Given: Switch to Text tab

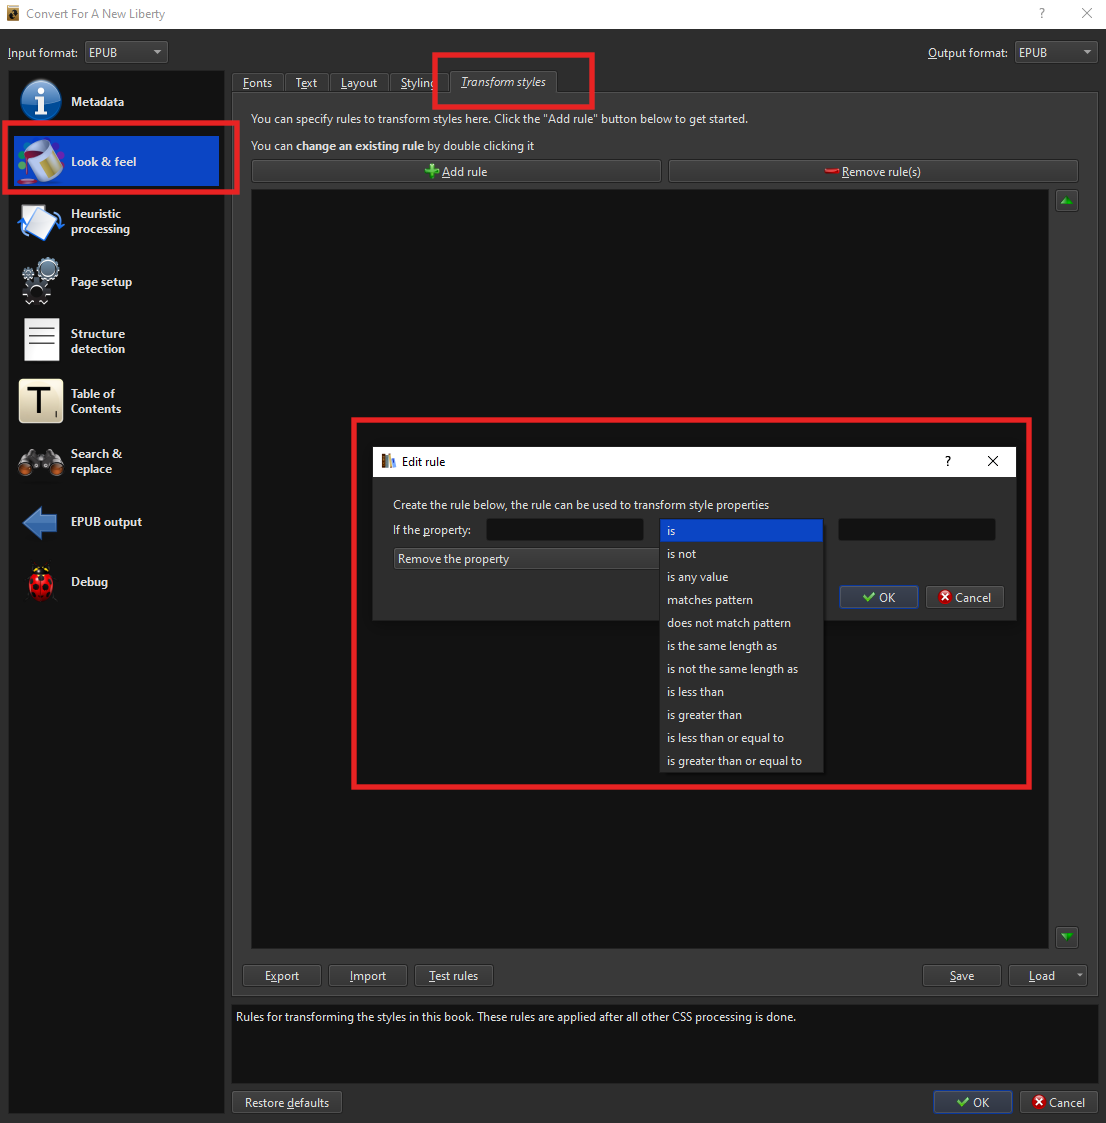Looking at the screenshot, I should click(306, 83).
